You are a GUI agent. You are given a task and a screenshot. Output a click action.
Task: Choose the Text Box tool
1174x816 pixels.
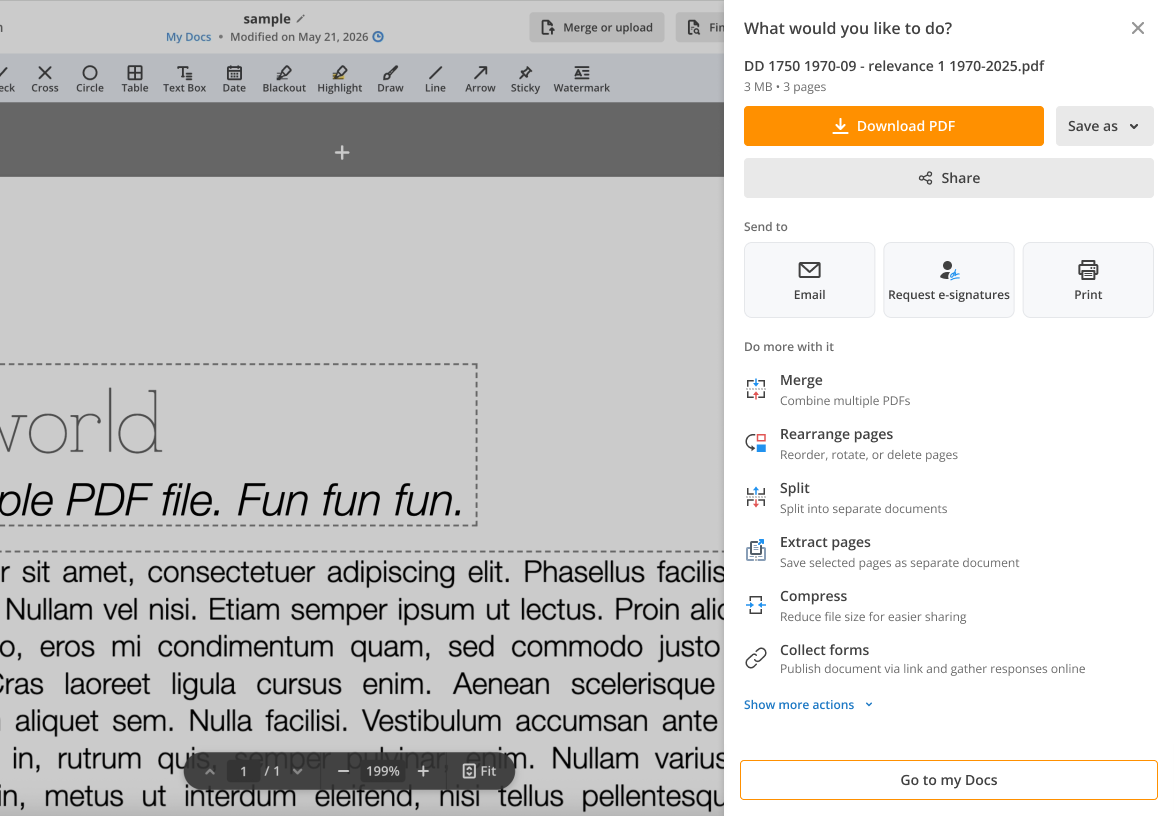click(x=184, y=79)
